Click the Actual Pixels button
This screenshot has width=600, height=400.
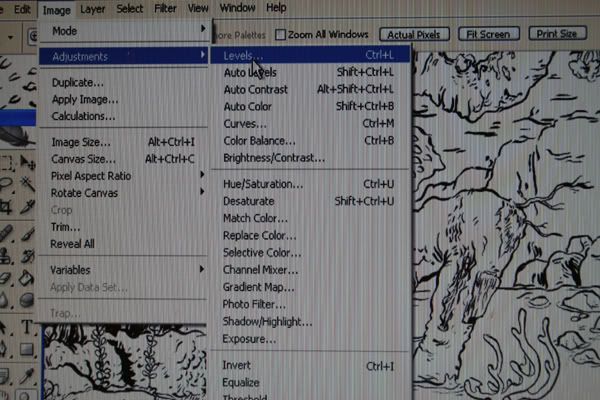(x=414, y=34)
